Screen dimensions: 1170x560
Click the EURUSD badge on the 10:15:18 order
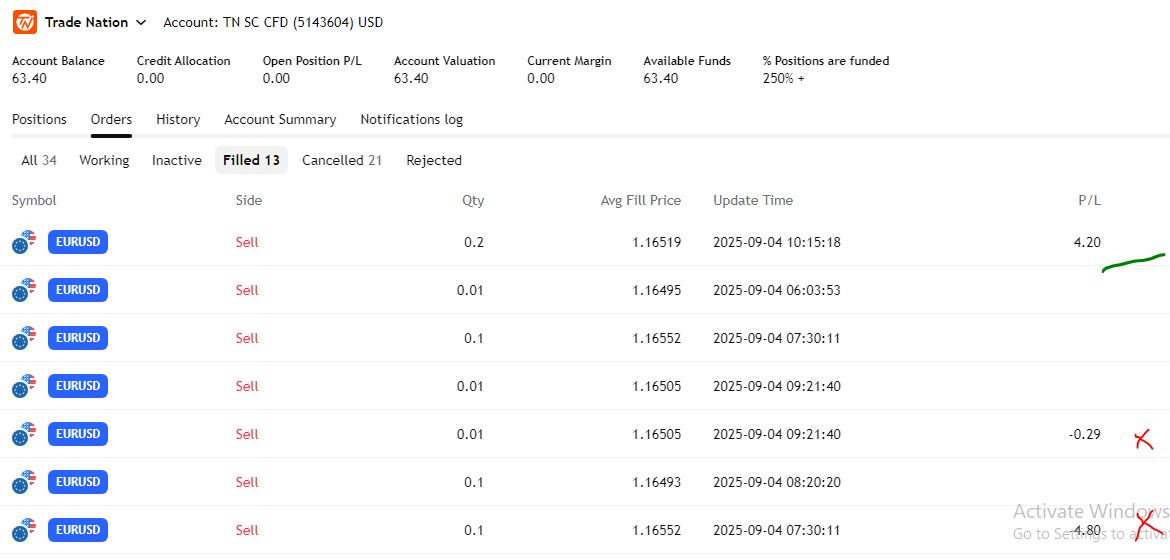click(x=78, y=242)
